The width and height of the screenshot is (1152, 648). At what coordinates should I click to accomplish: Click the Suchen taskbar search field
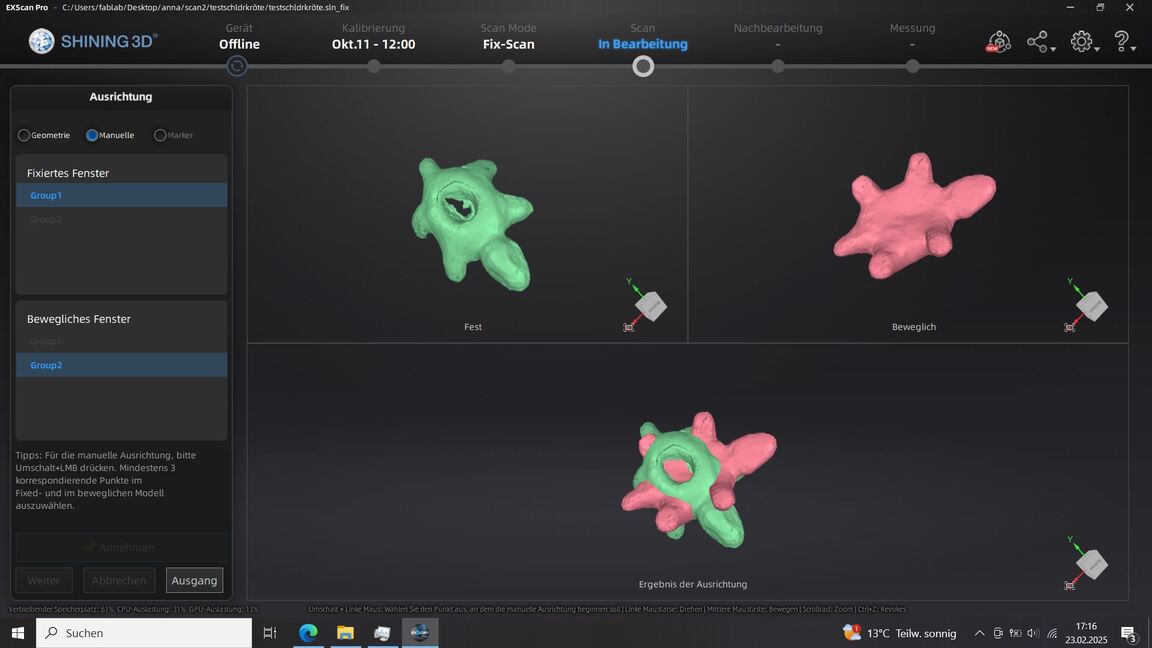144,633
